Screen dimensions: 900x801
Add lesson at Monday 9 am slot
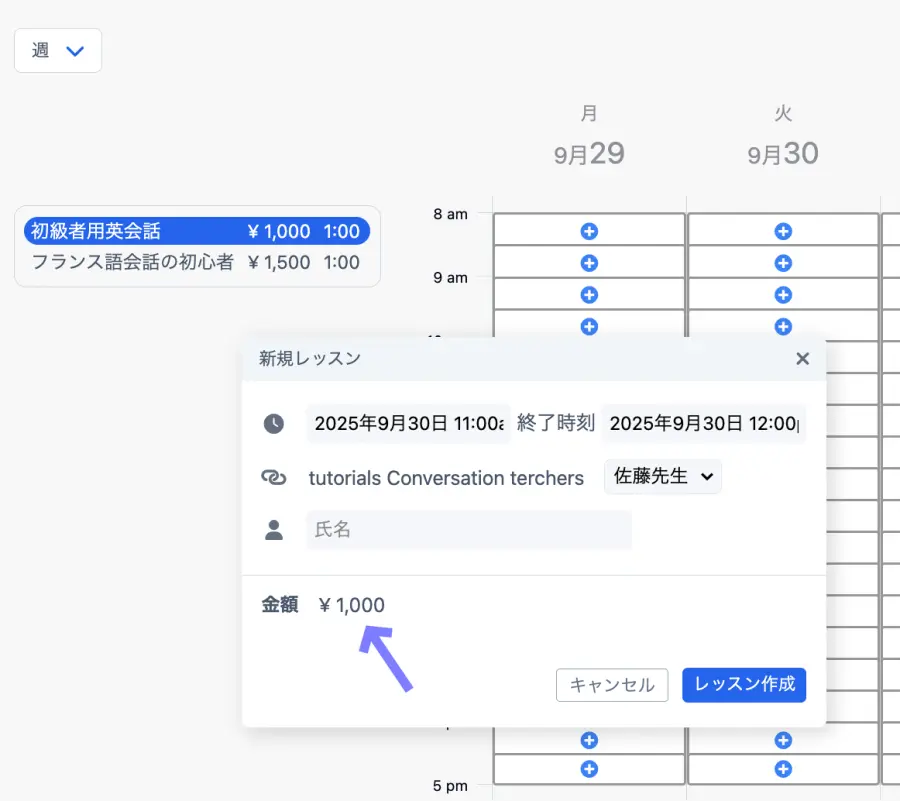(589, 264)
